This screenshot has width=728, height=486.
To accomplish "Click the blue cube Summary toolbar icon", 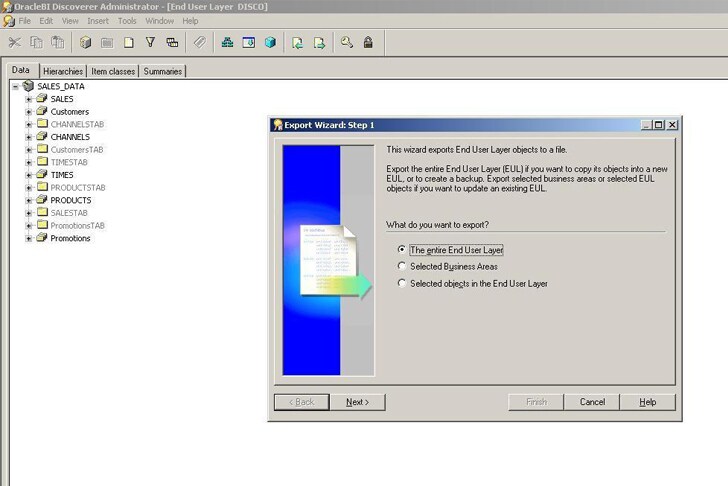I will click(270, 43).
